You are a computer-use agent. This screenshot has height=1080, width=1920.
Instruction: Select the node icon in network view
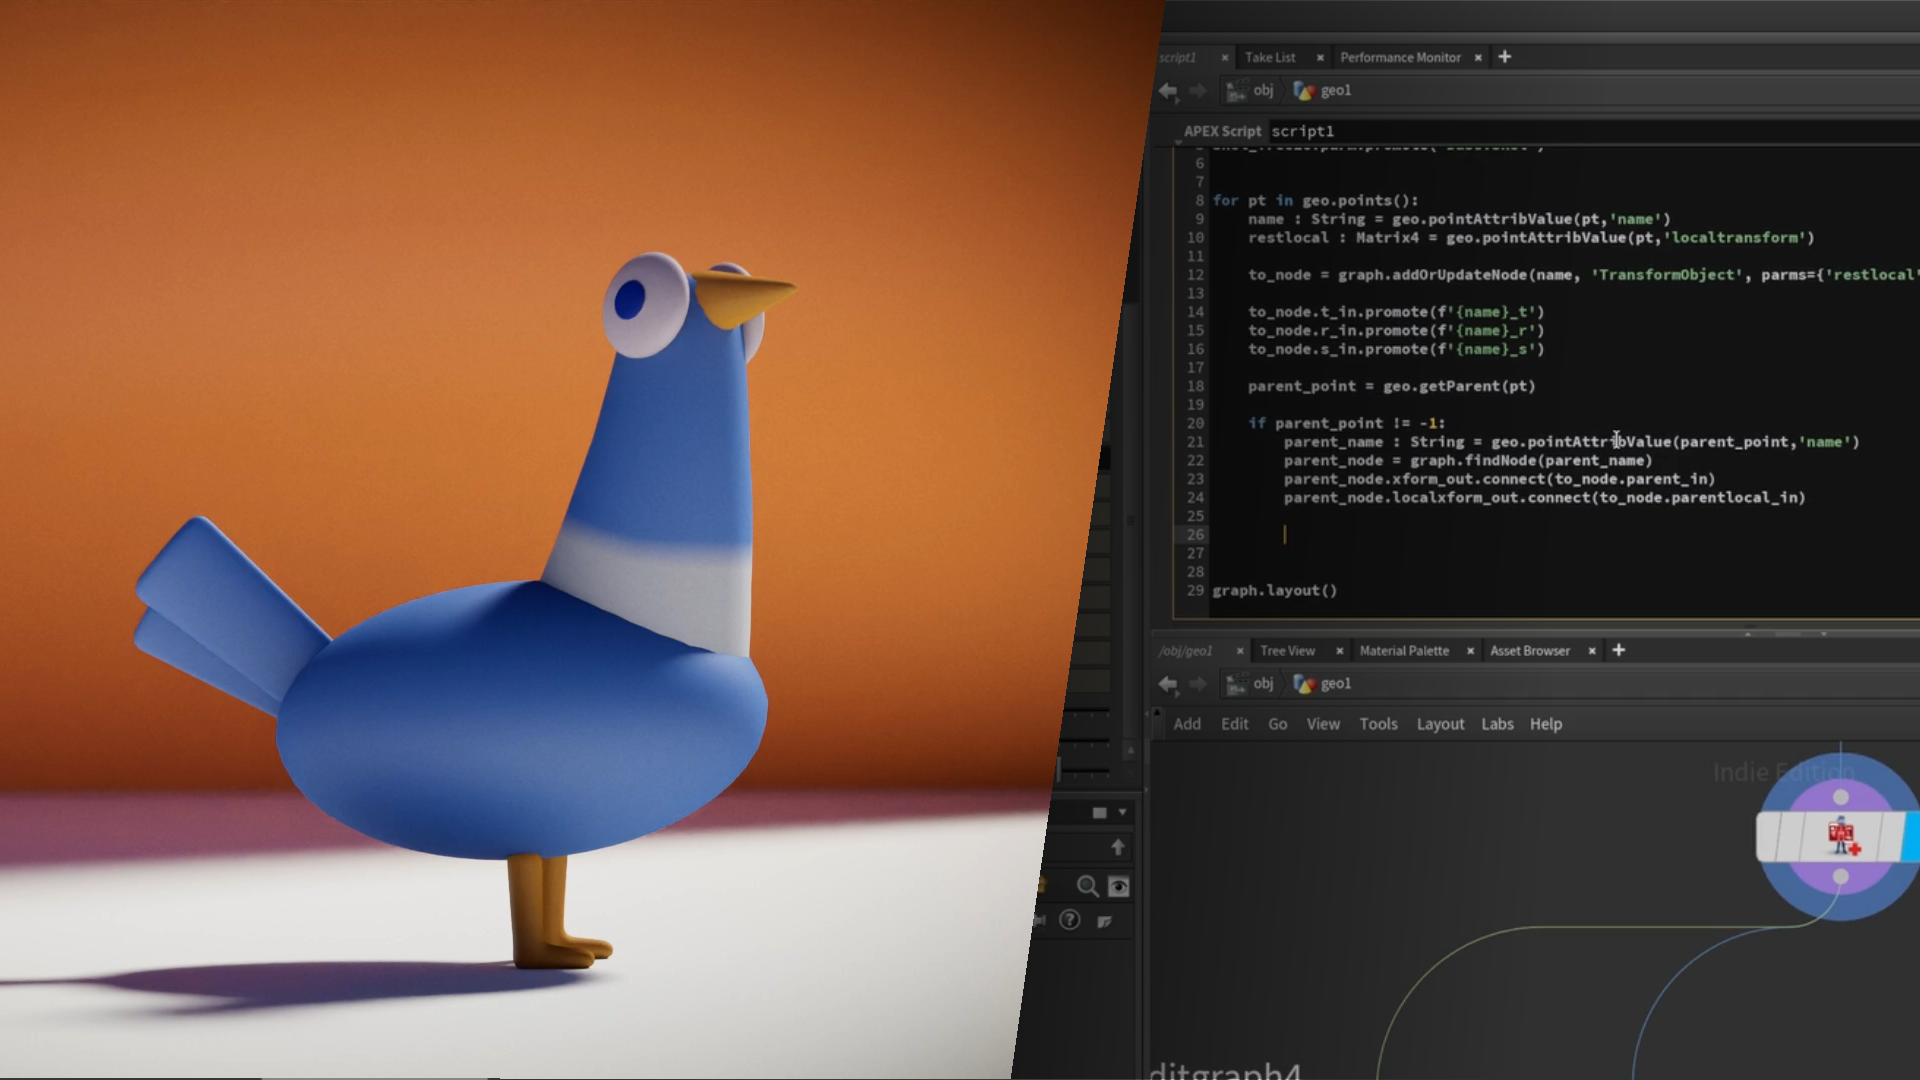tap(1842, 836)
